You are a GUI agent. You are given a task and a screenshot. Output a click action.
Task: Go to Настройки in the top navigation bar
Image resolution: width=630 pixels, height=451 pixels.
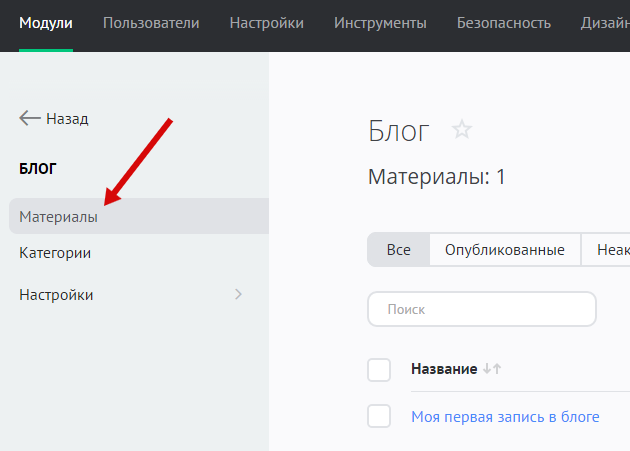coord(266,23)
